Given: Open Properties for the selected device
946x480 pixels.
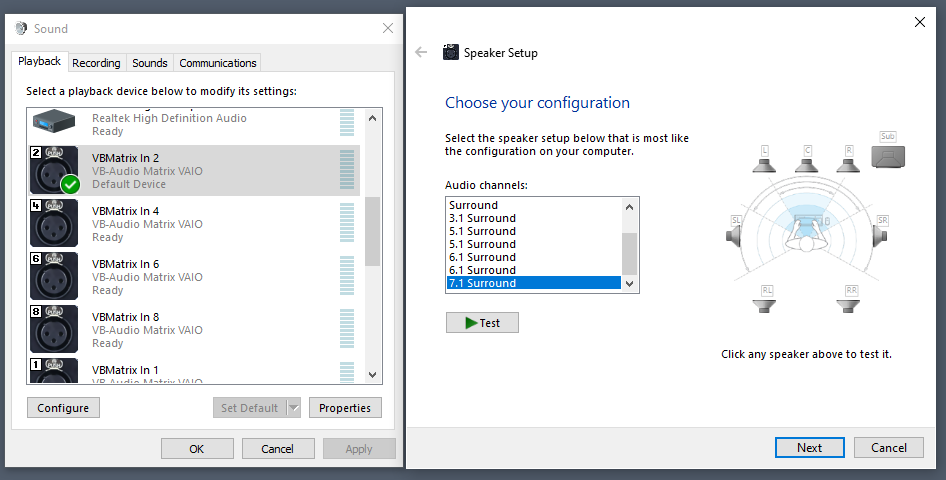Looking at the screenshot, I should click(x=345, y=408).
